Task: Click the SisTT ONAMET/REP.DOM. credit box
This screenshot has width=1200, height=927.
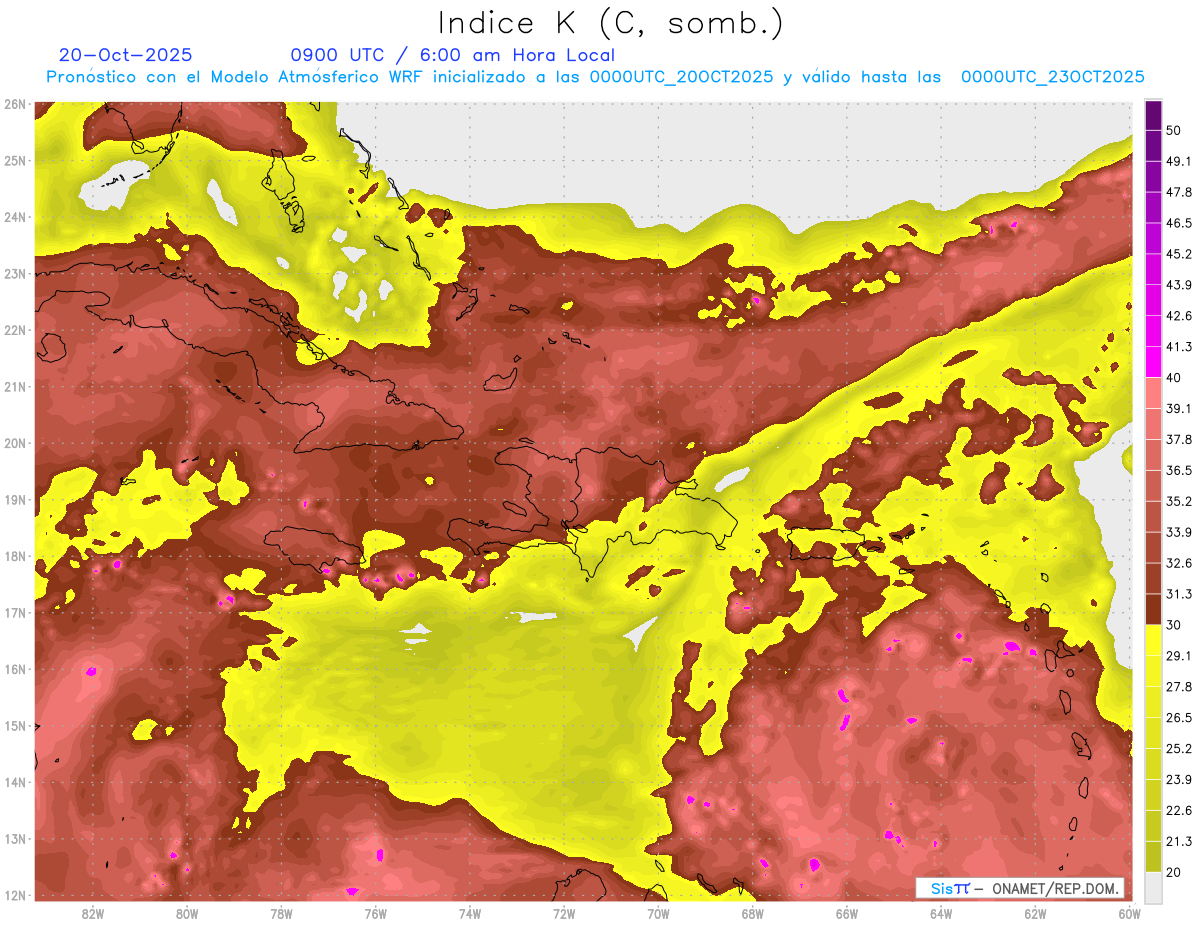Action: pos(1019,888)
